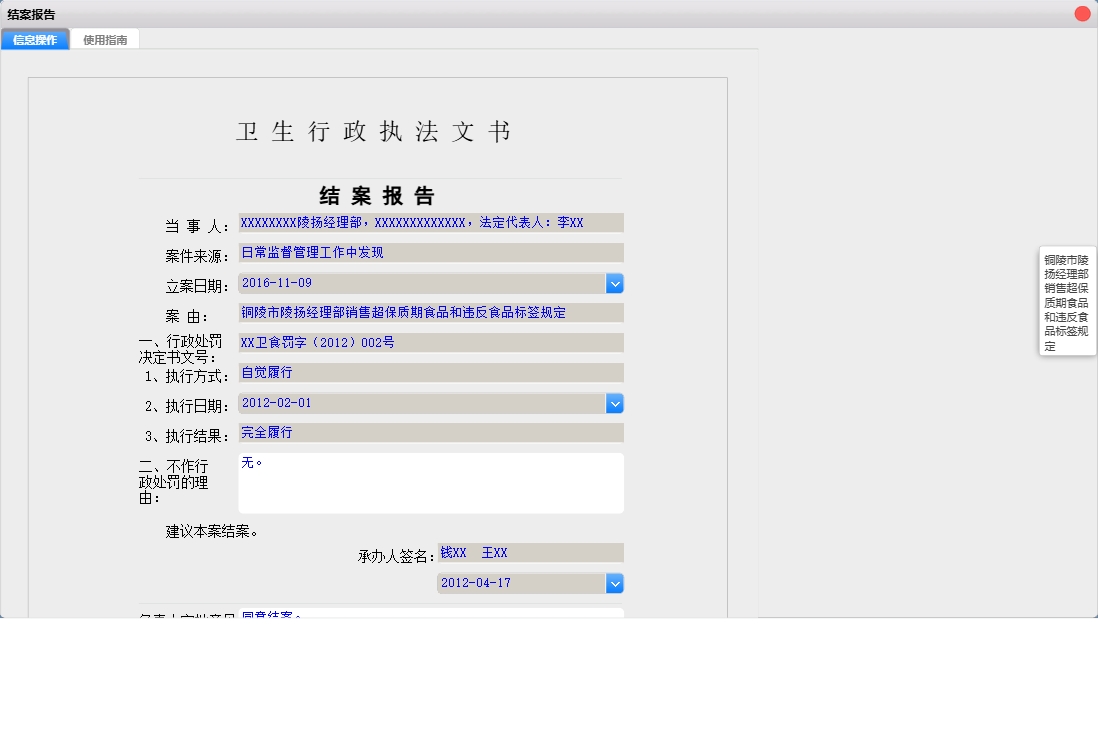Select the 行政处罚决定书文号 document number field
The width and height of the screenshot is (1098, 752).
(430, 342)
